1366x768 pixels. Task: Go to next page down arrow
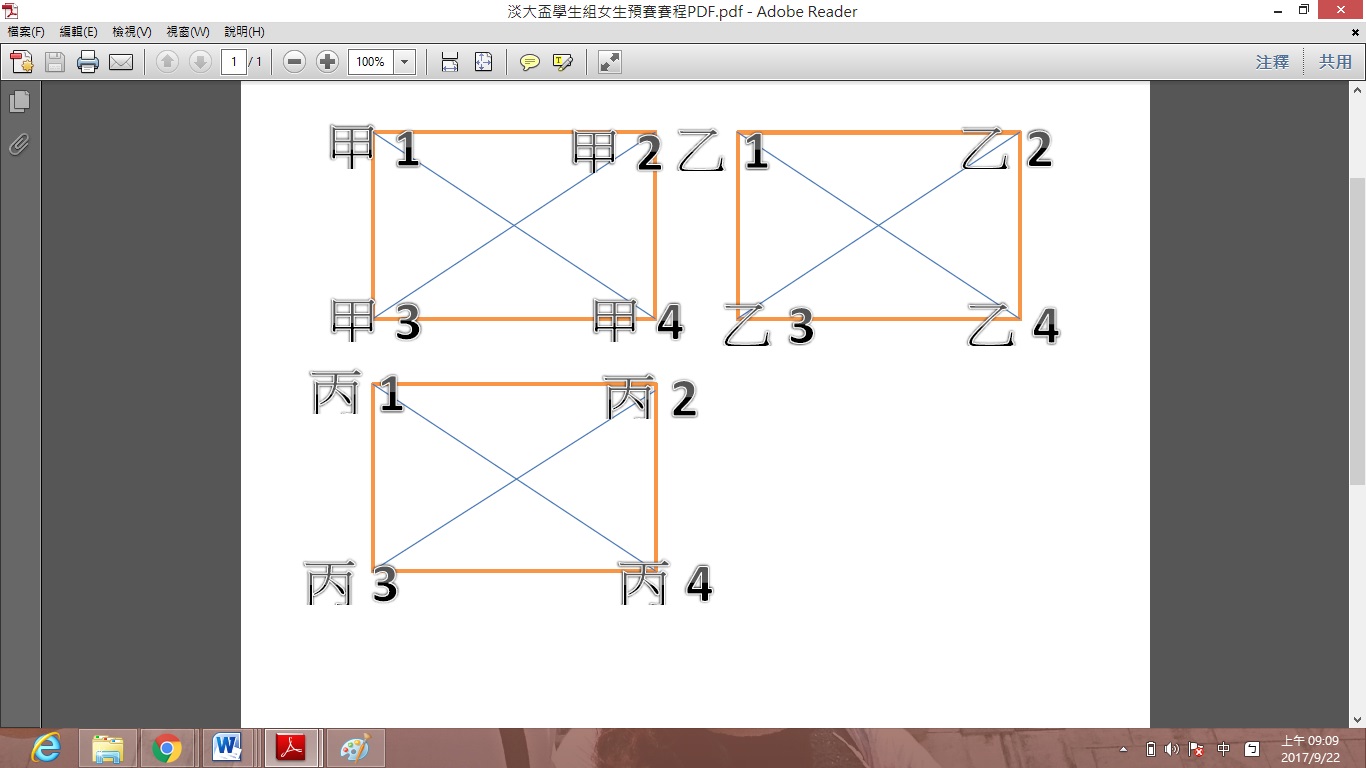click(x=200, y=62)
